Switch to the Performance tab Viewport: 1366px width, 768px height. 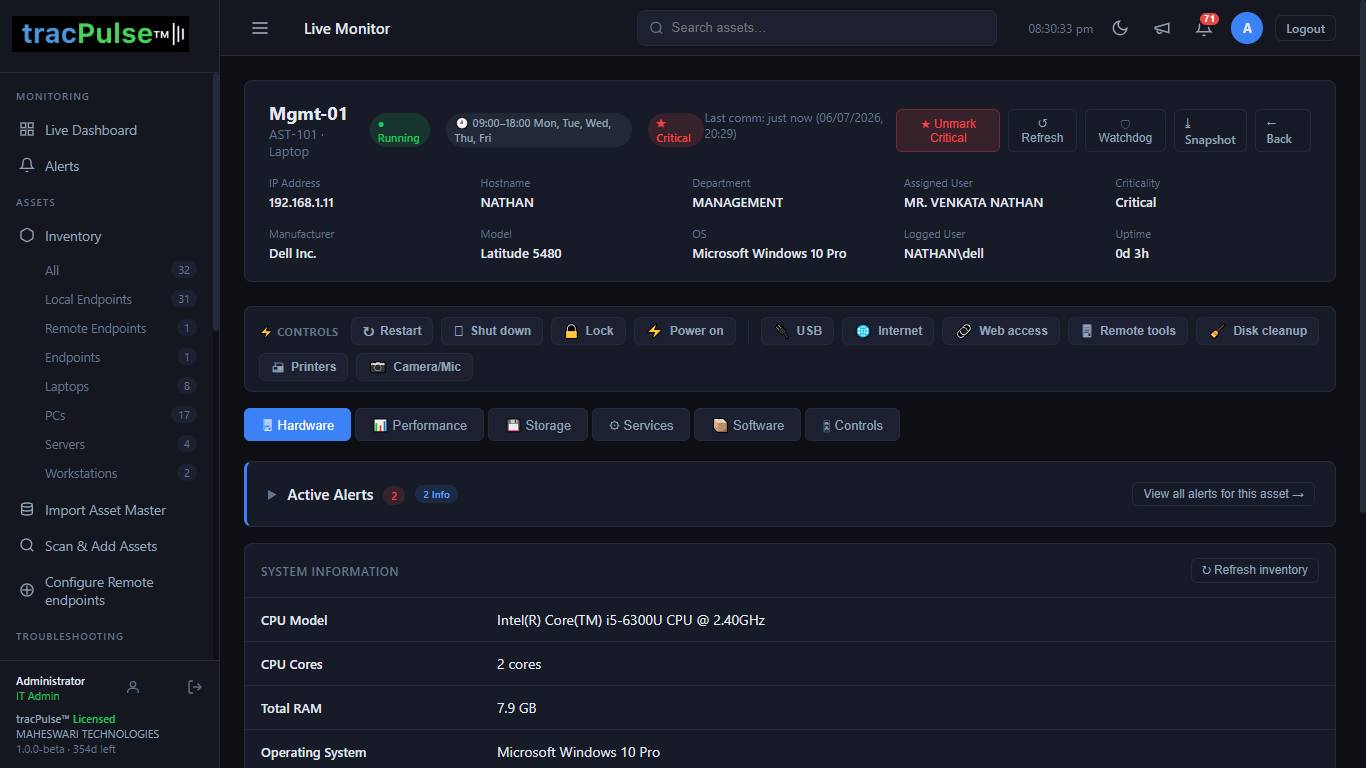click(419, 425)
